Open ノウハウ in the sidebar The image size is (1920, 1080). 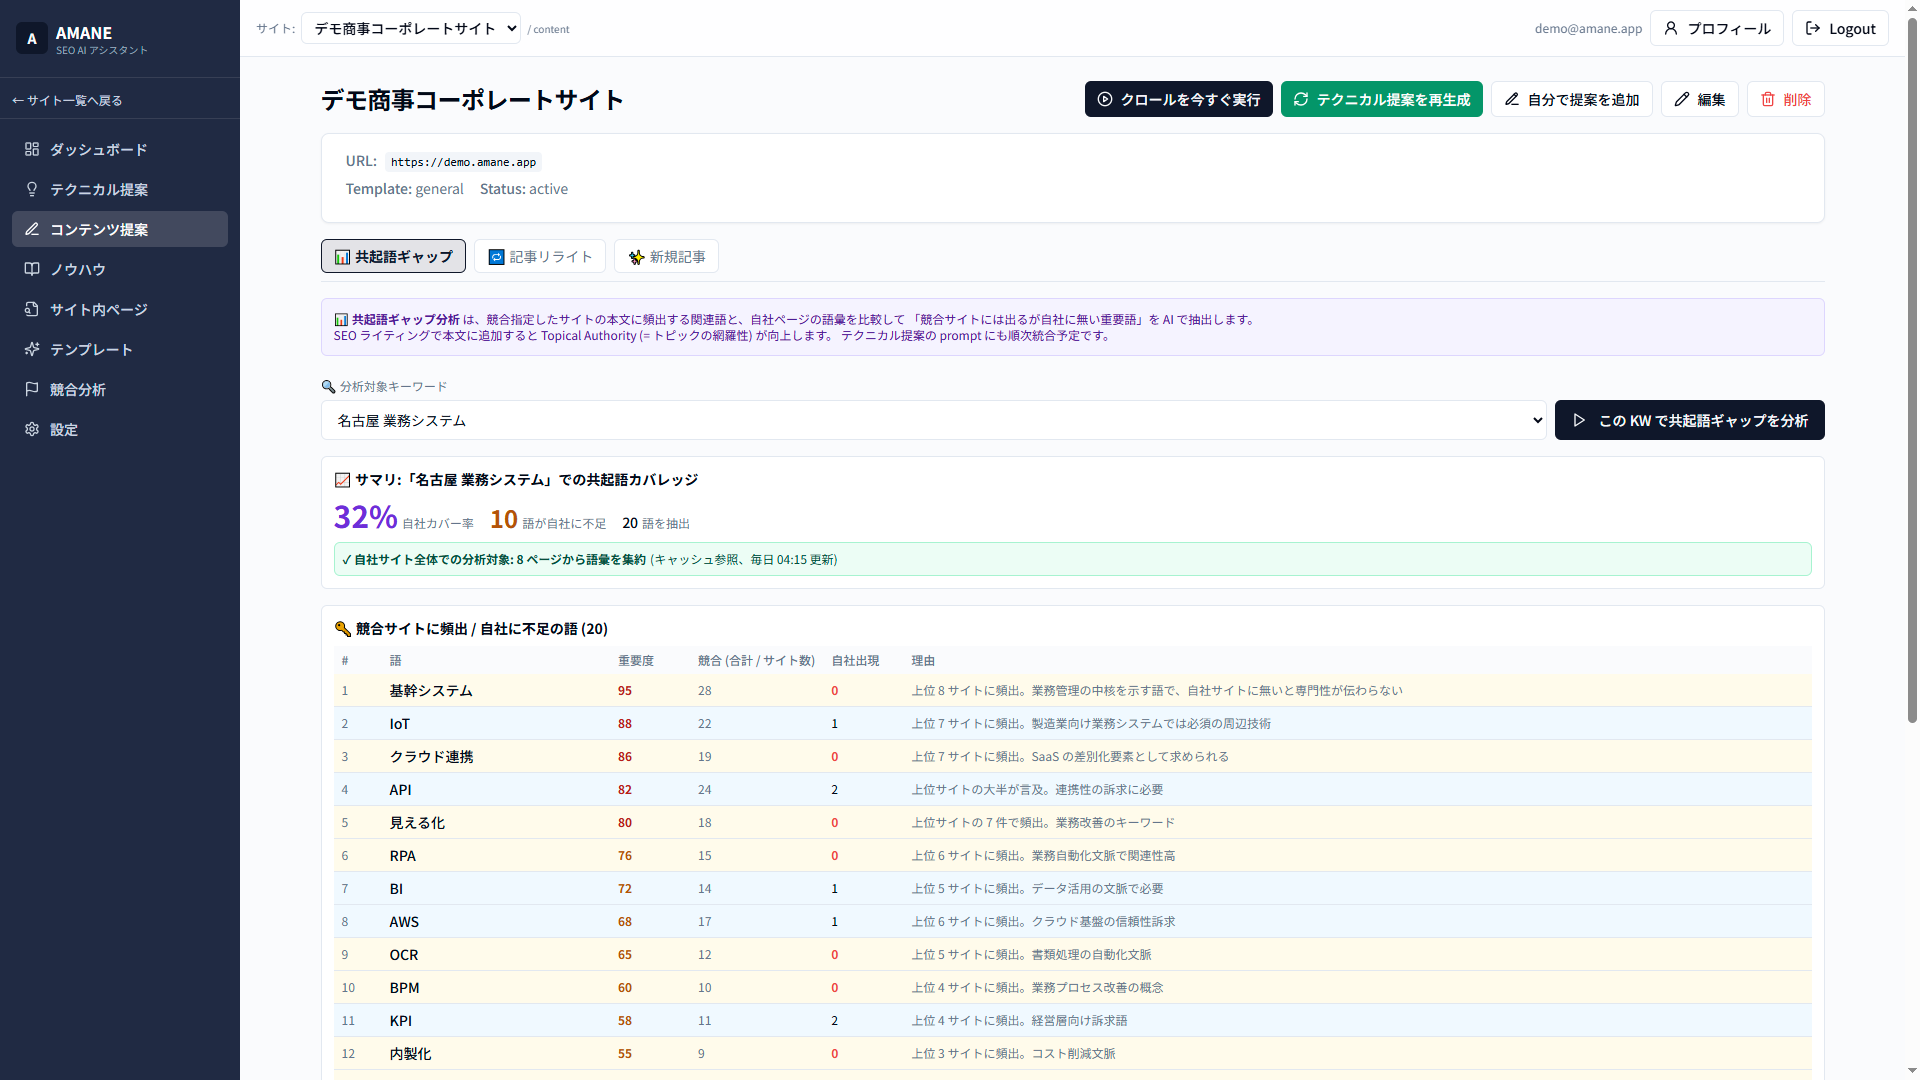coord(120,269)
